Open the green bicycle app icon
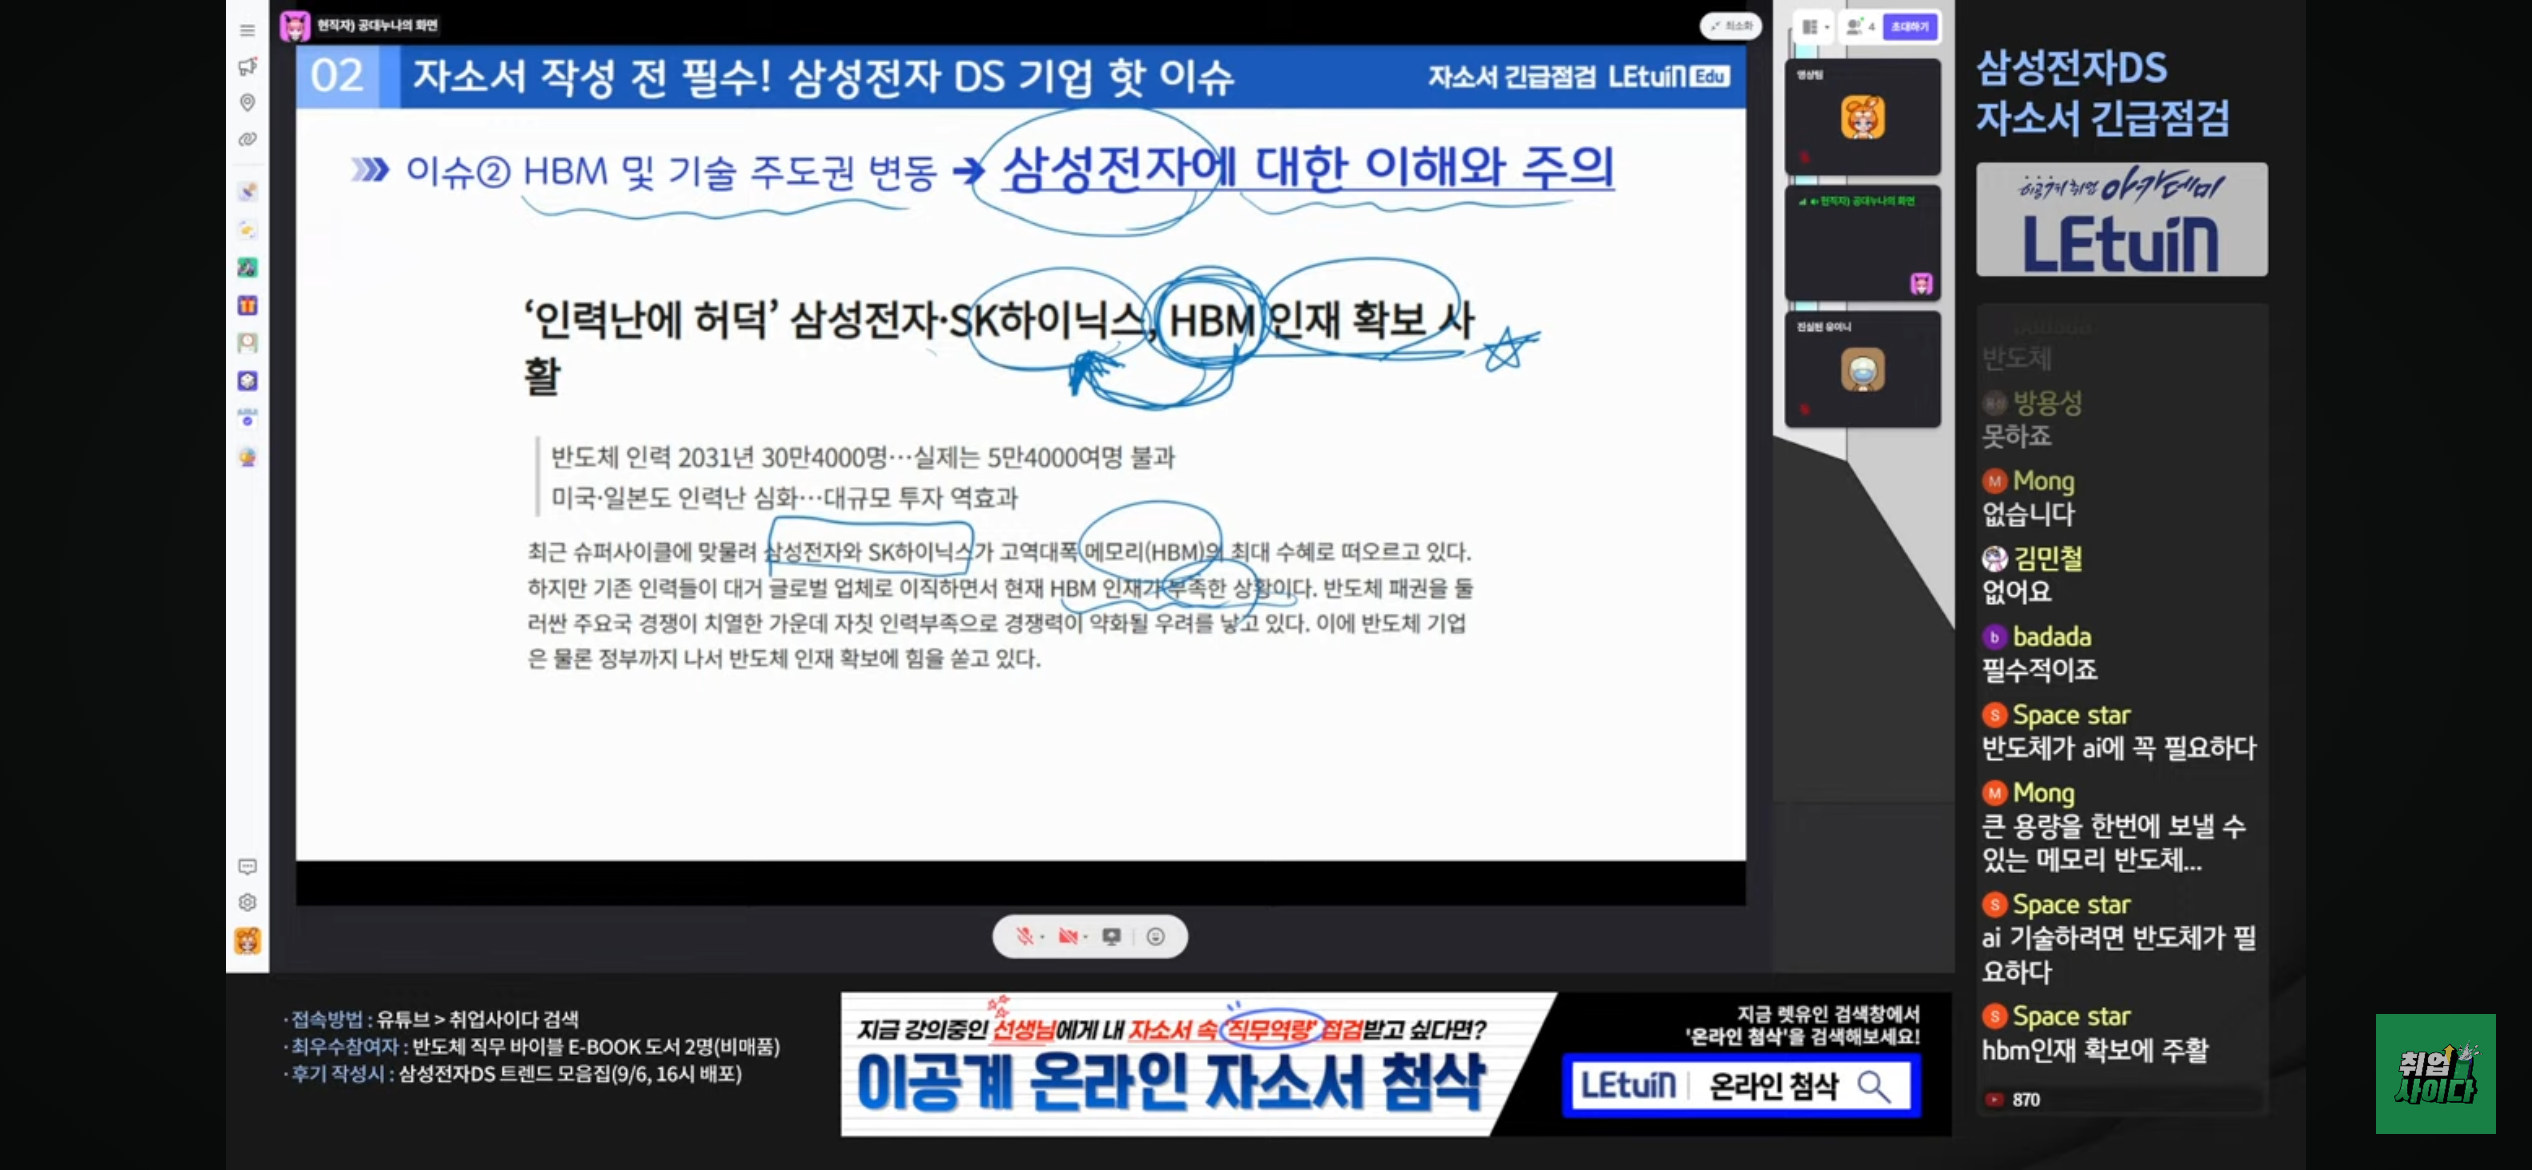Viewport: 2532px width, 1170px height. click(x=247, y=267)
